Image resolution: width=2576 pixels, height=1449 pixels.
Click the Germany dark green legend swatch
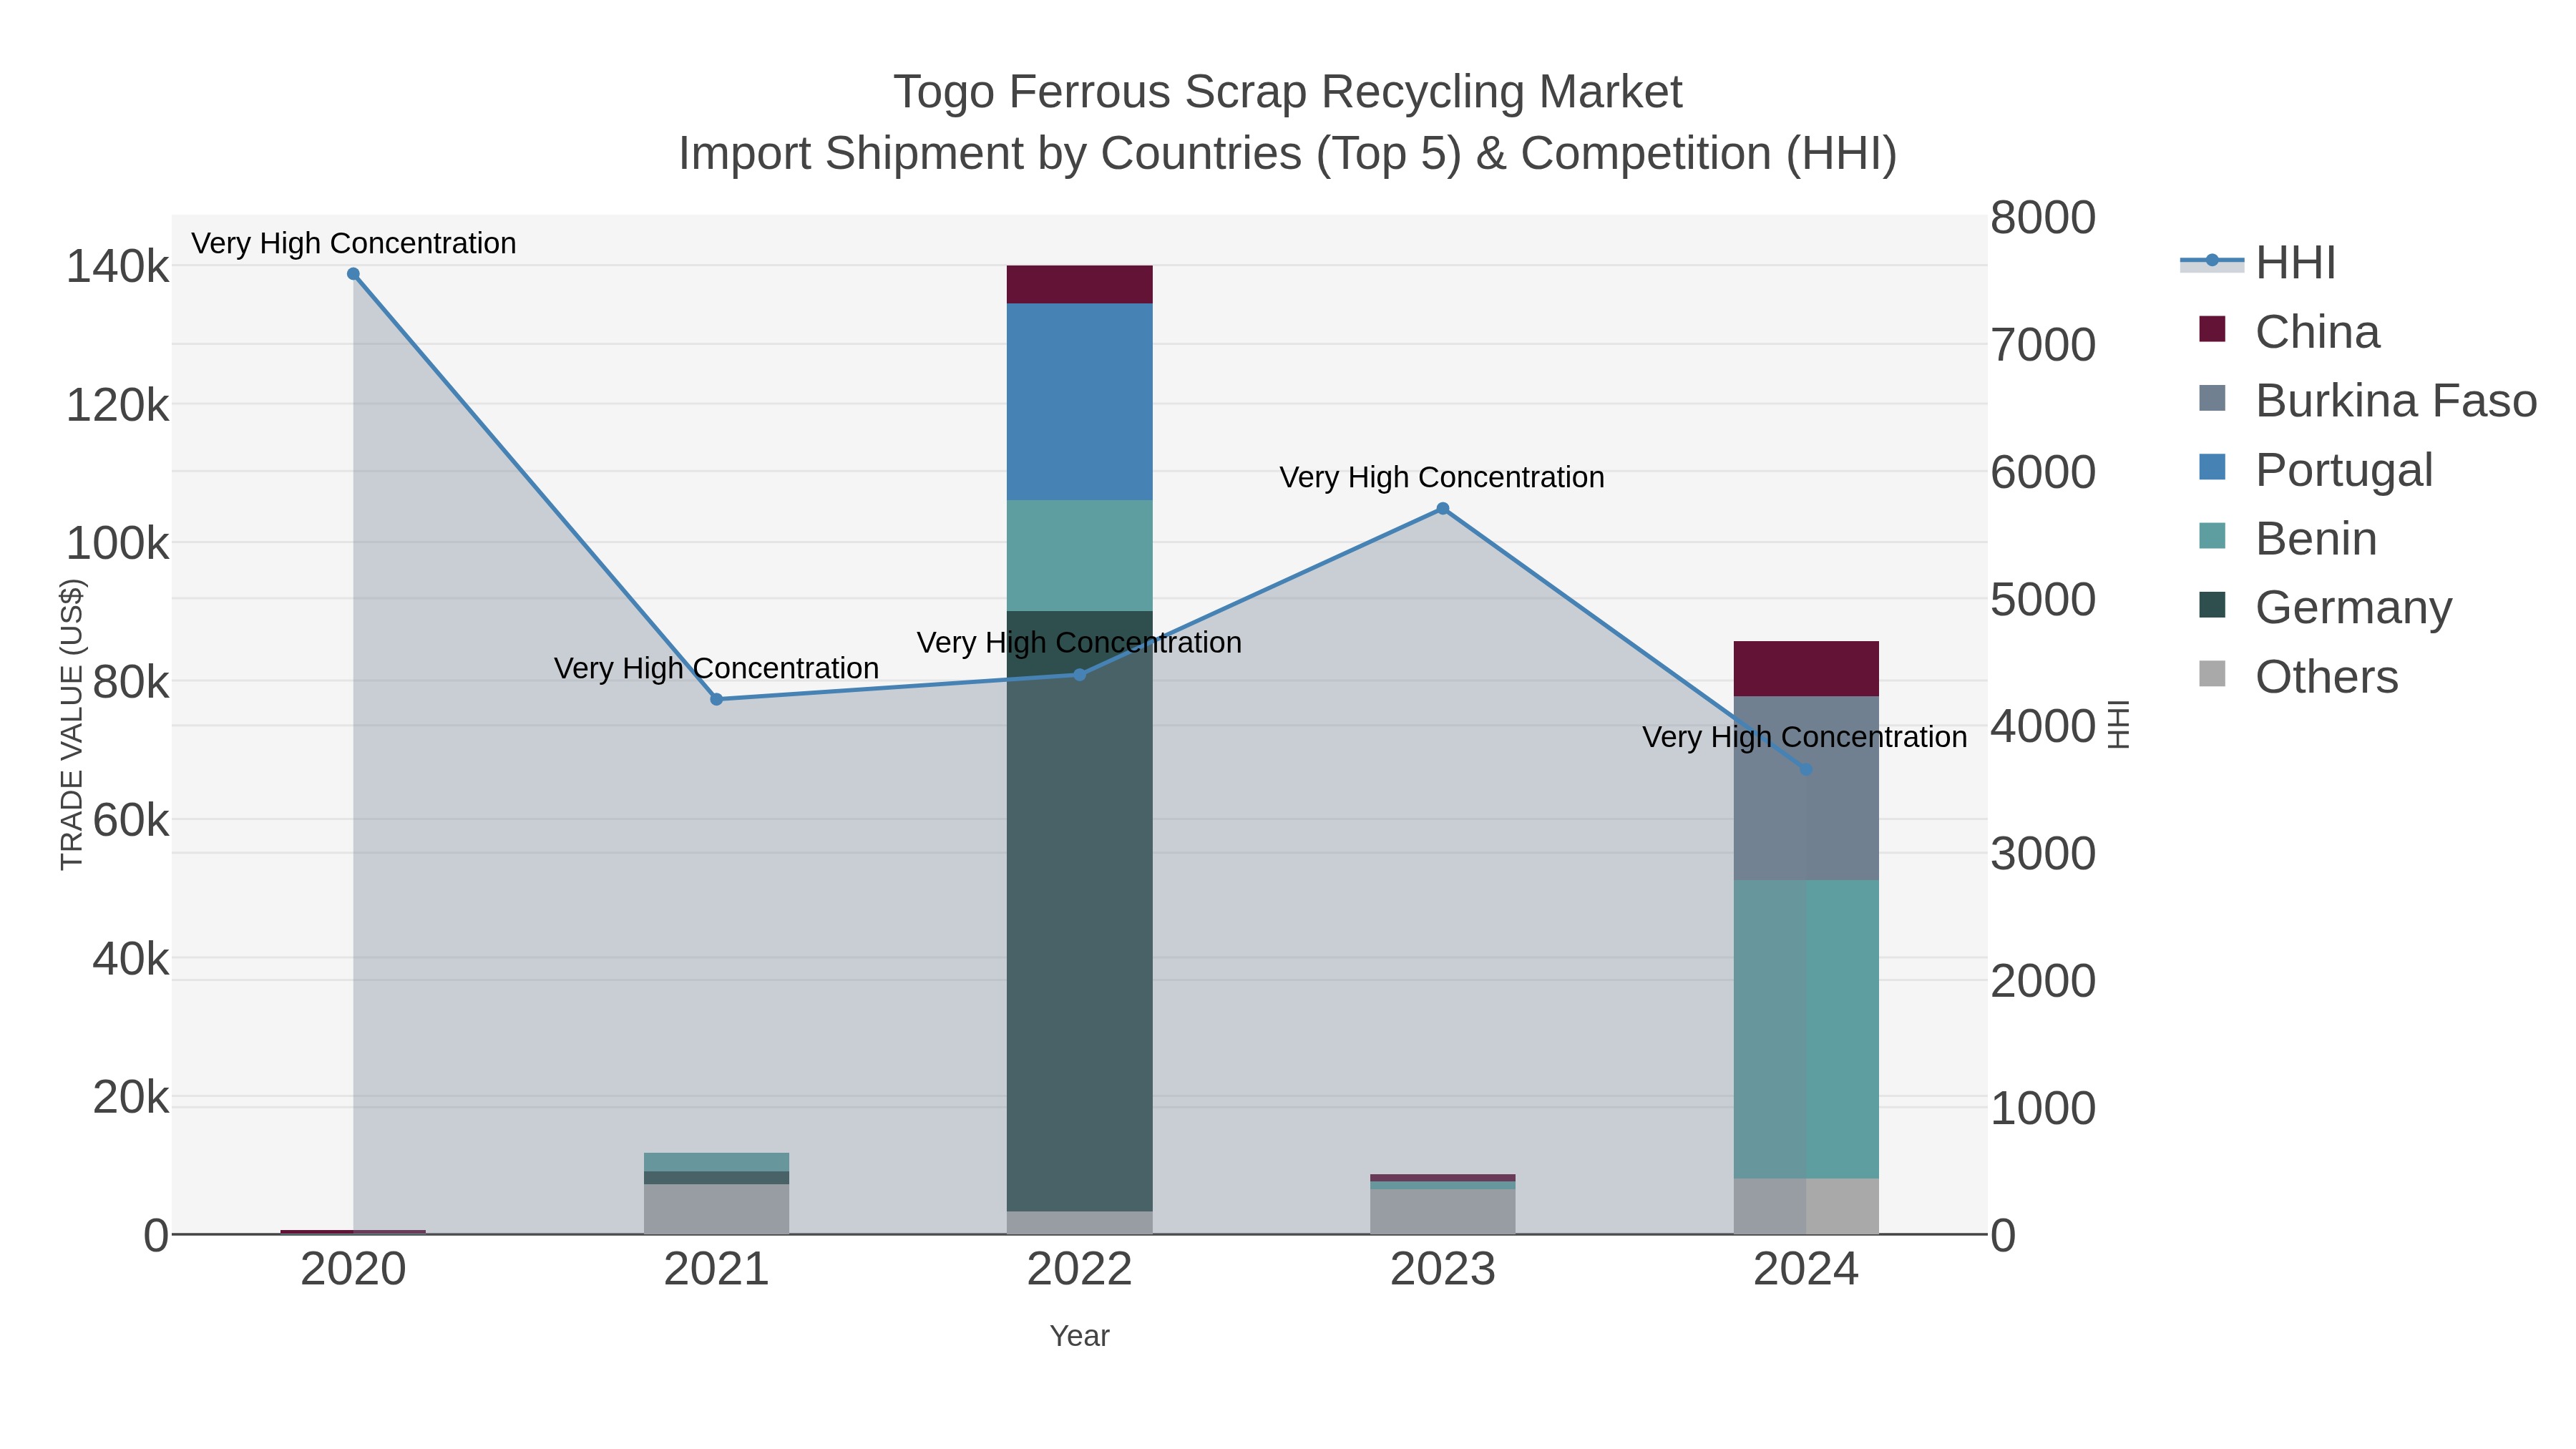(2212, 605)
